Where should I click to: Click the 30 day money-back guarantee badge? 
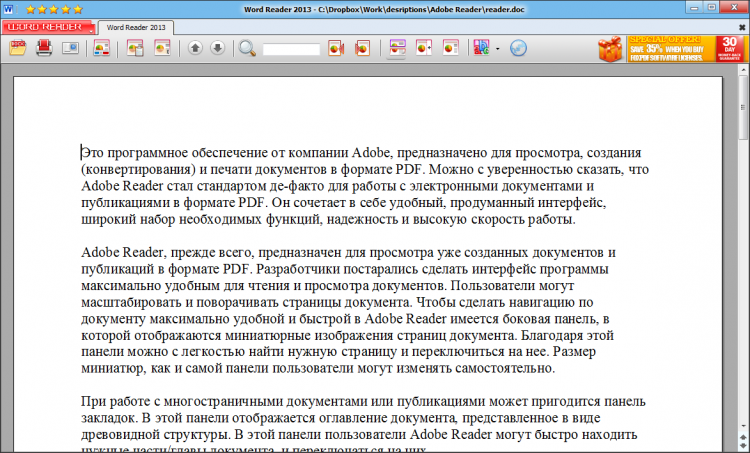tap(729, 49)
